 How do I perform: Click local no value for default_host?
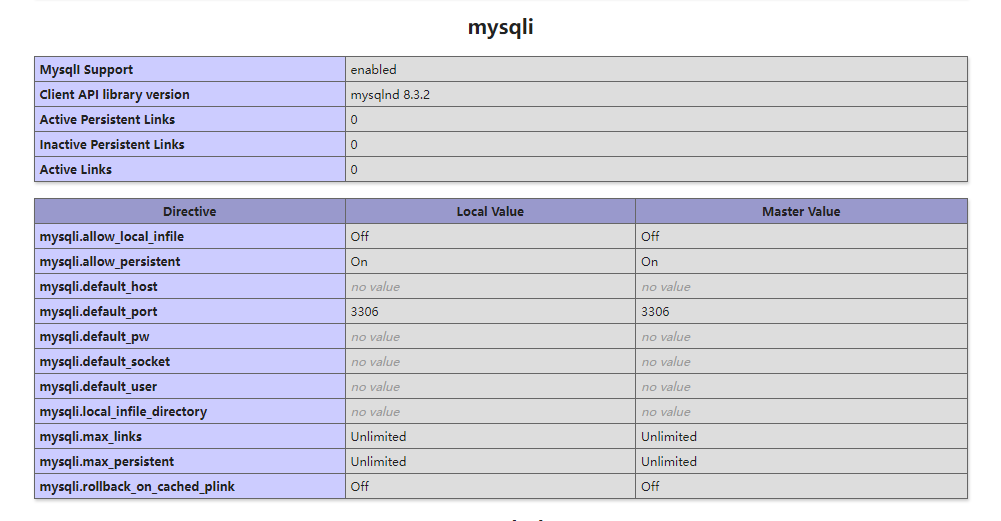pyautogui.click(x=375, y=287)
